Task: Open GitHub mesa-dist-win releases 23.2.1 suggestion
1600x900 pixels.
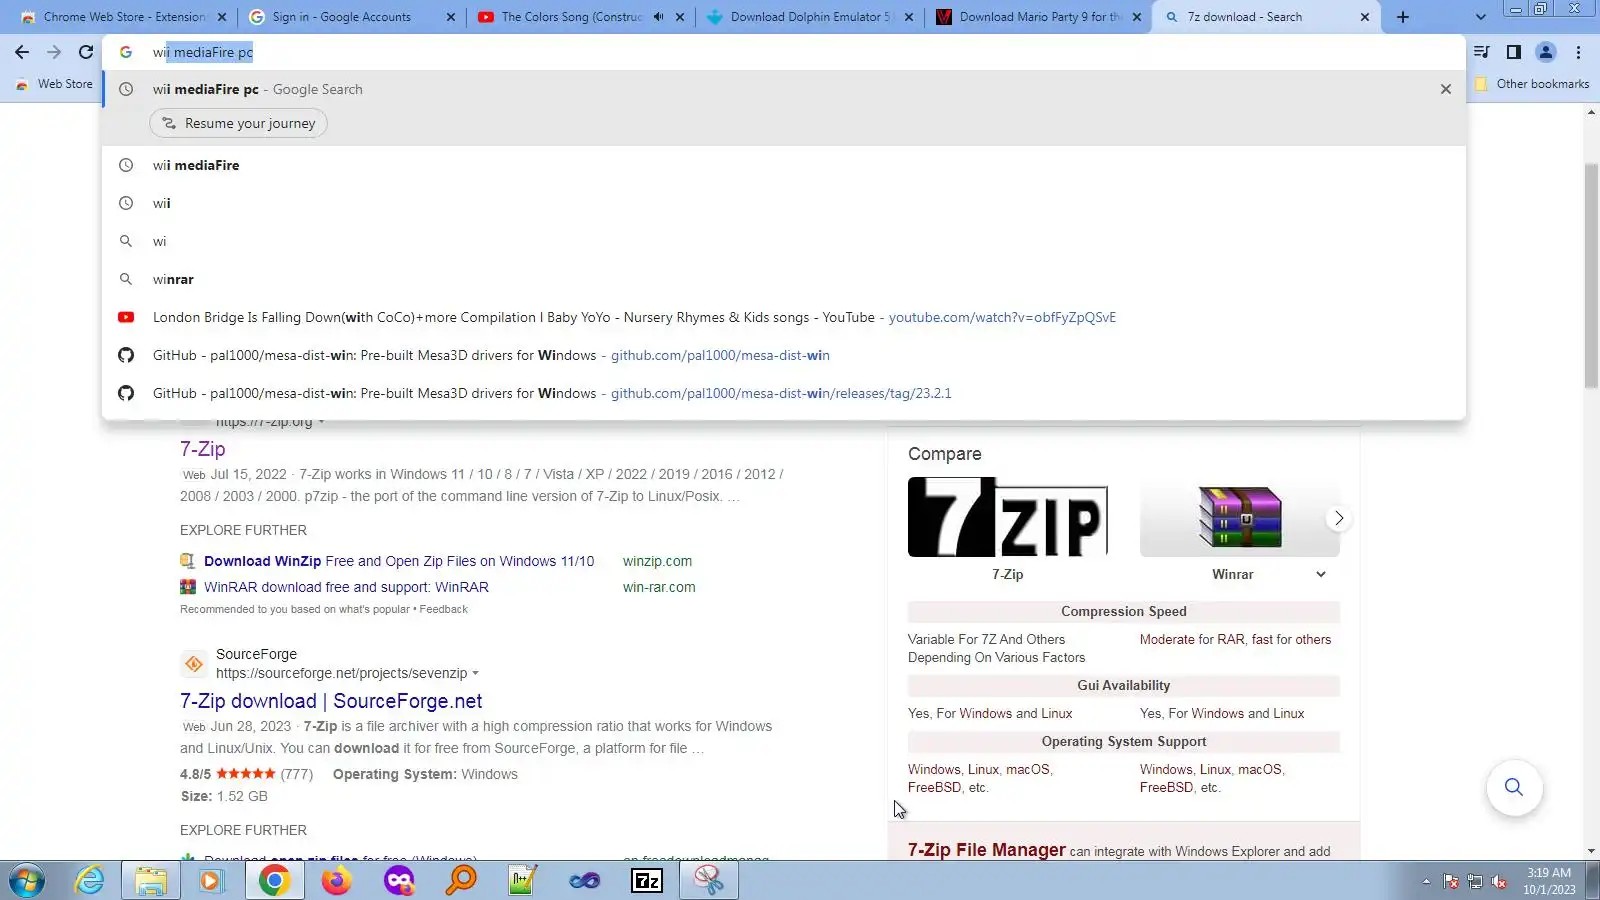Action: tap(784, 393)
